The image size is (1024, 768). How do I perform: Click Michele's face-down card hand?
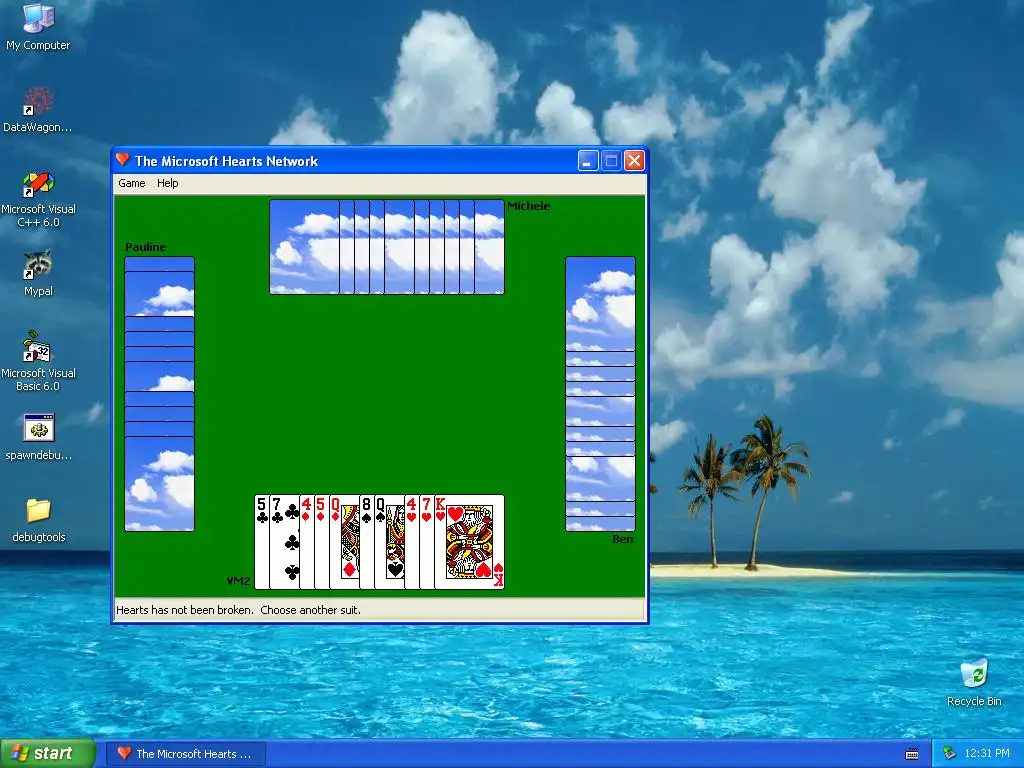click(387, 247)
